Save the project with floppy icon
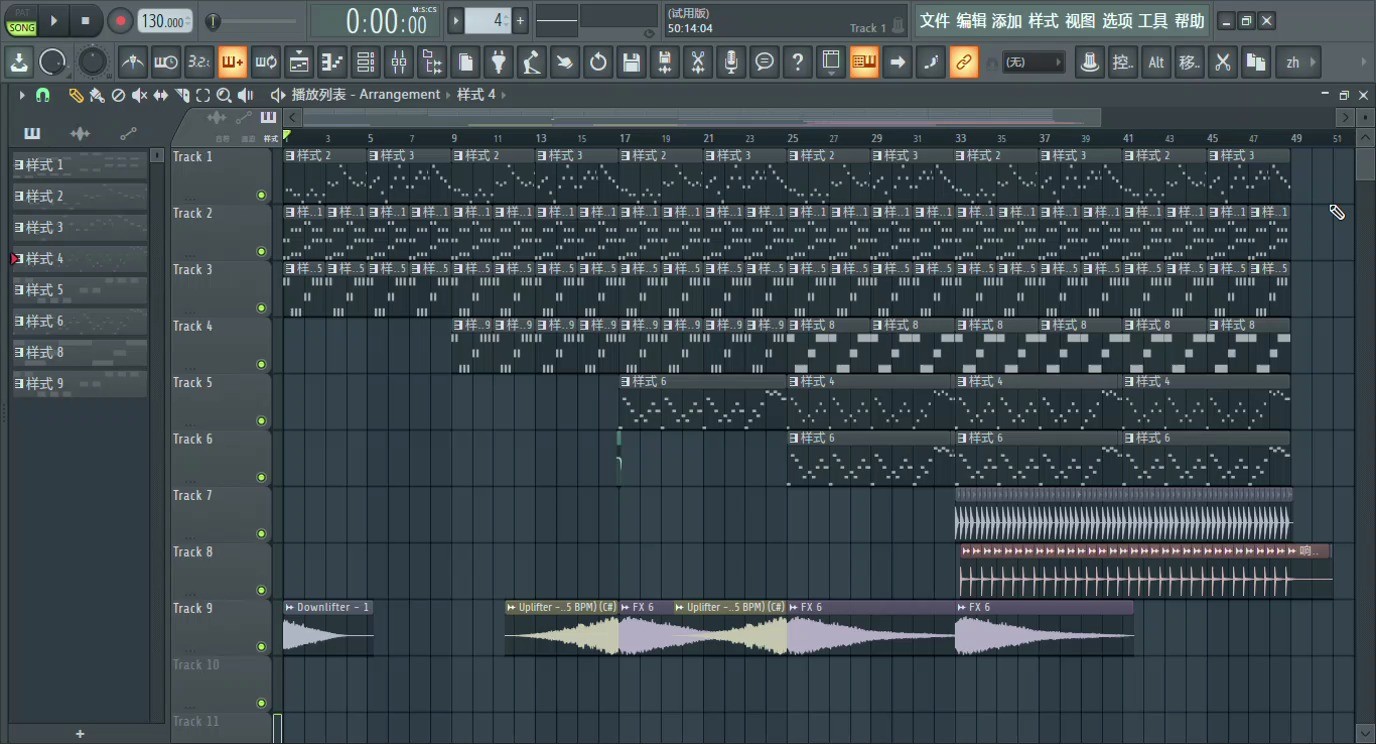Screen dimensions: 1376x744 [631, 62]
